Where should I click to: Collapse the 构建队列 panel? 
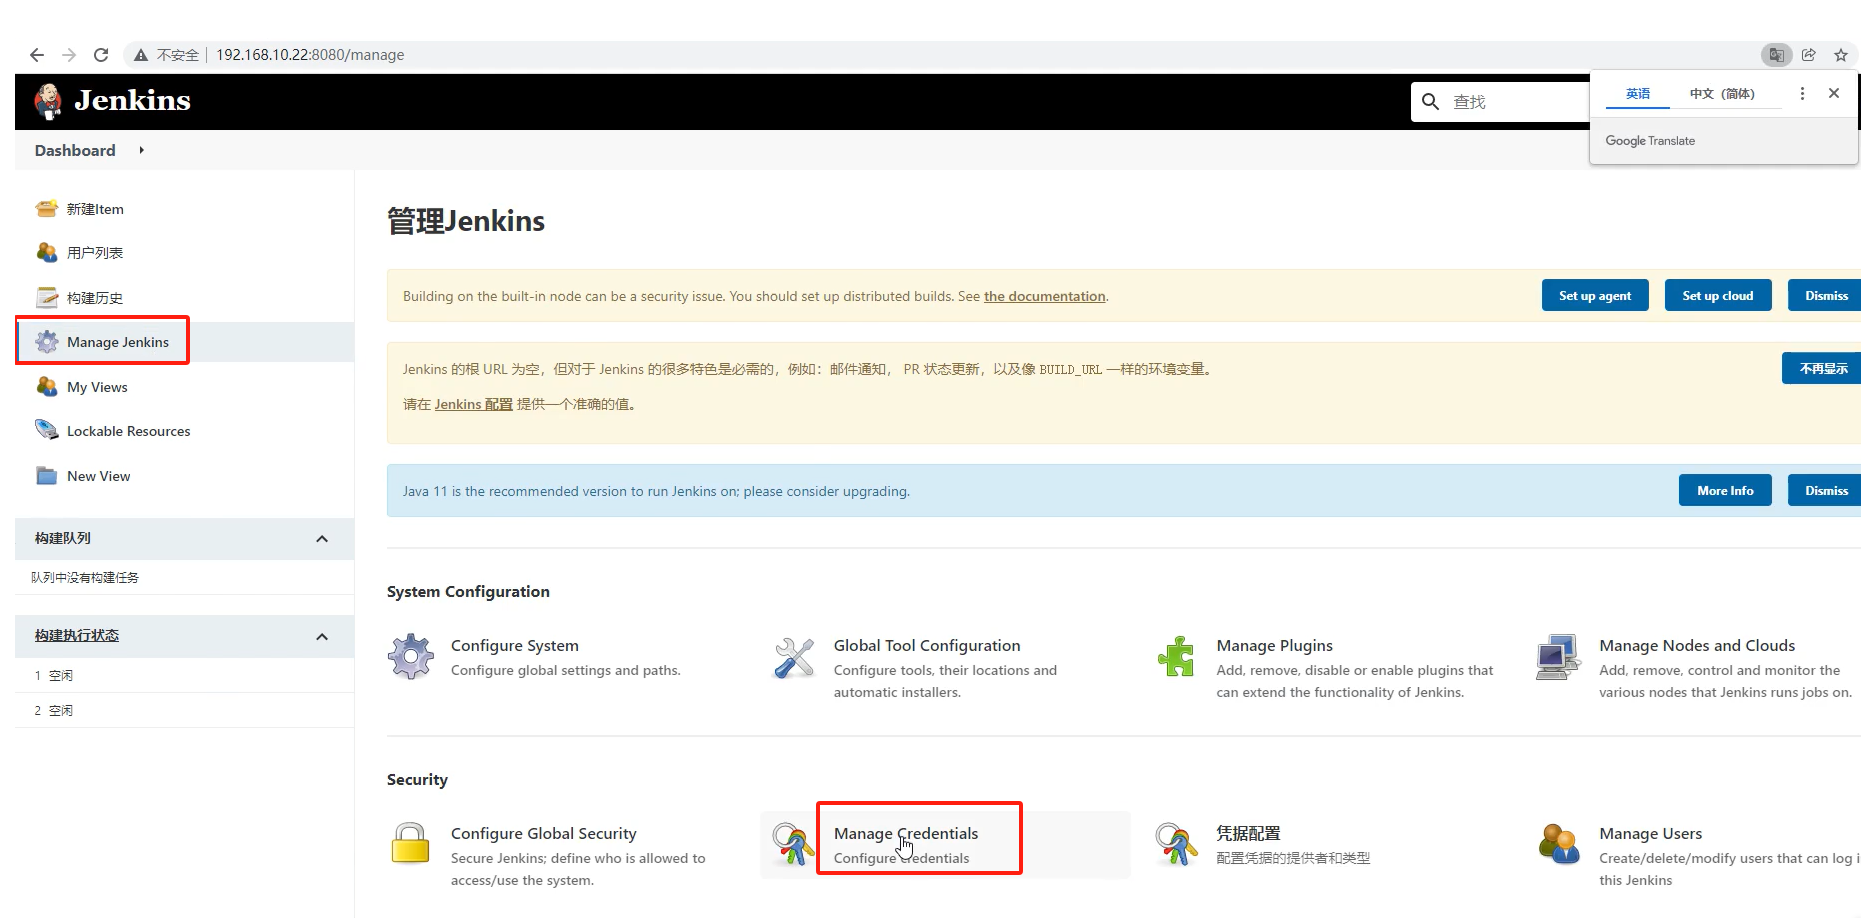pyautogui.click(x=322, y=539)
